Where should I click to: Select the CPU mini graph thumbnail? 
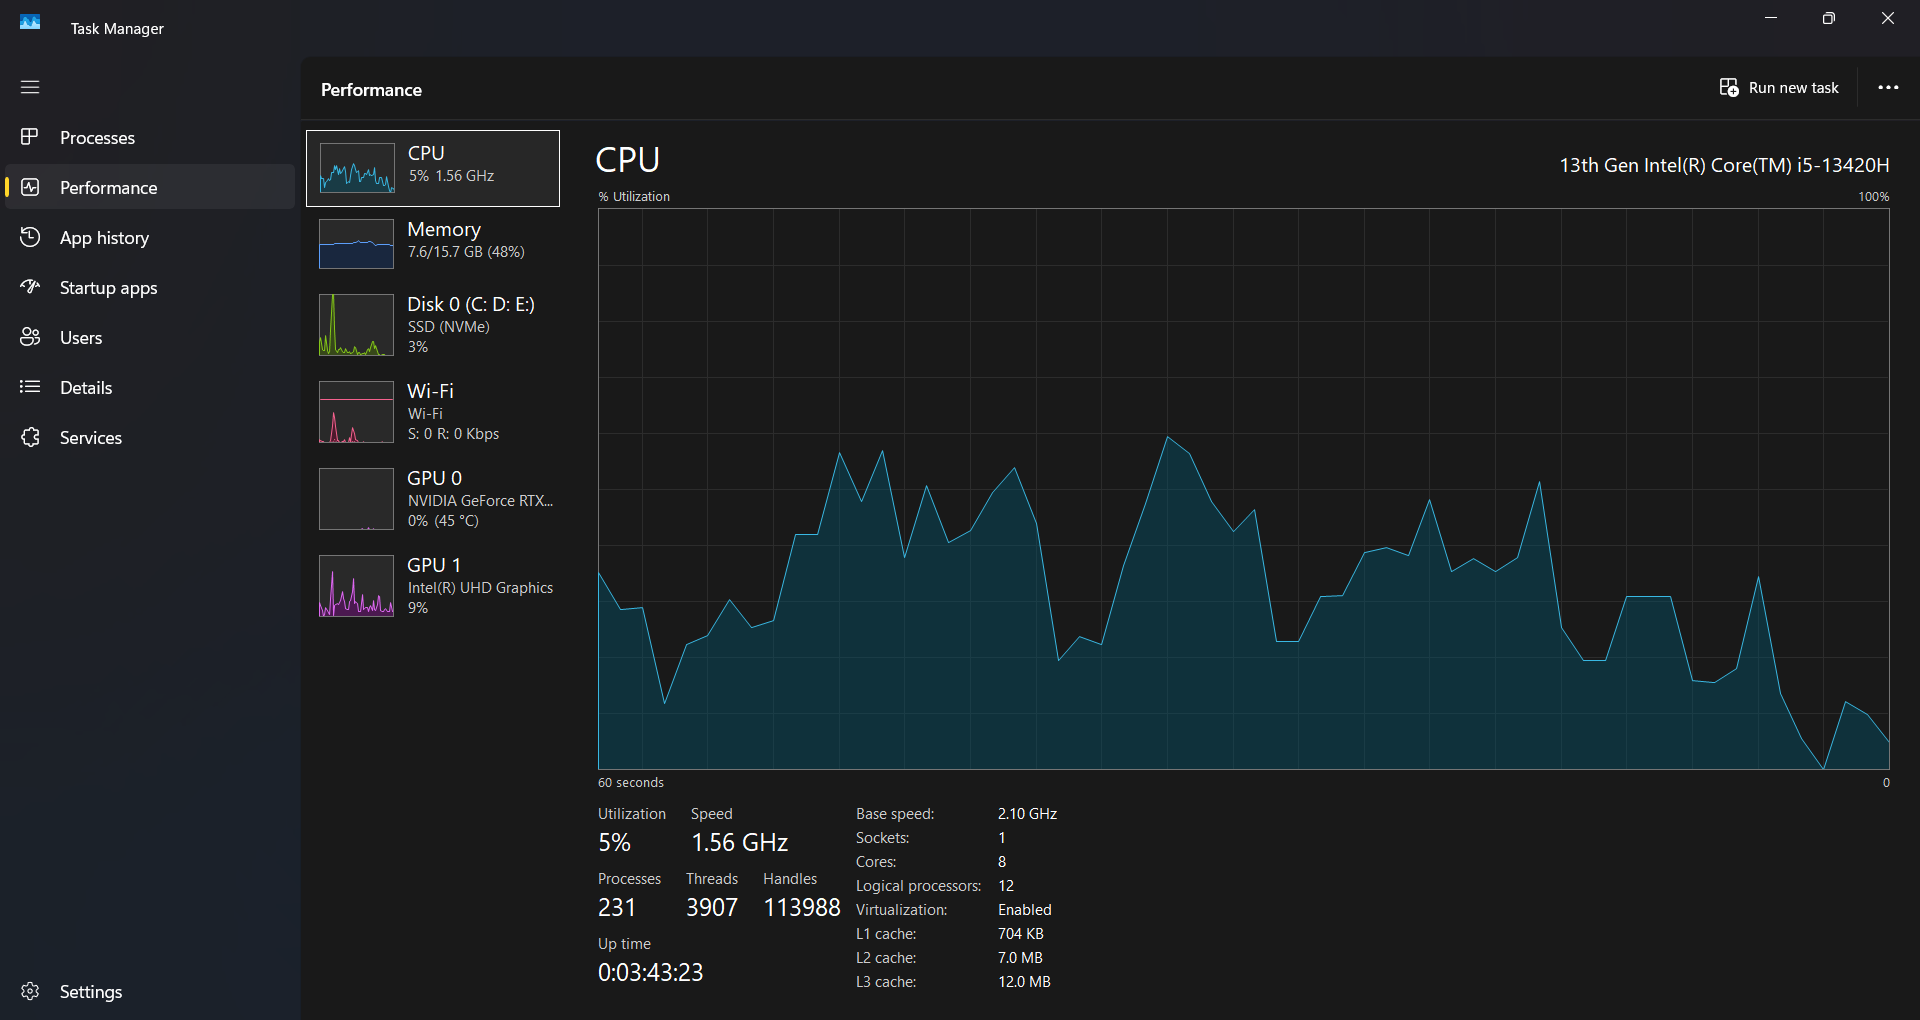tap(356, 168)
